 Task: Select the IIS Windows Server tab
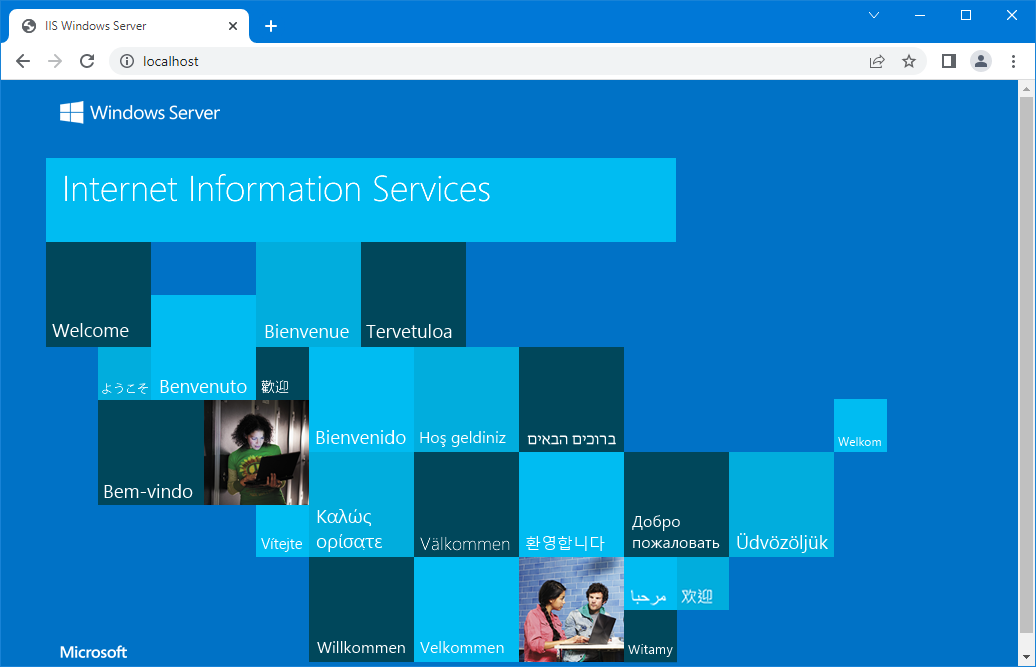(x=129, y=26)
